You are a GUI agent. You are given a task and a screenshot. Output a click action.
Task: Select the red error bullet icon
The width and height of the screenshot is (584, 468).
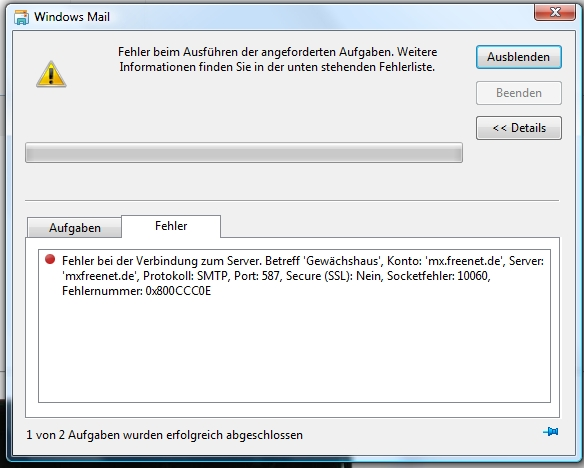tap(50, 259)
